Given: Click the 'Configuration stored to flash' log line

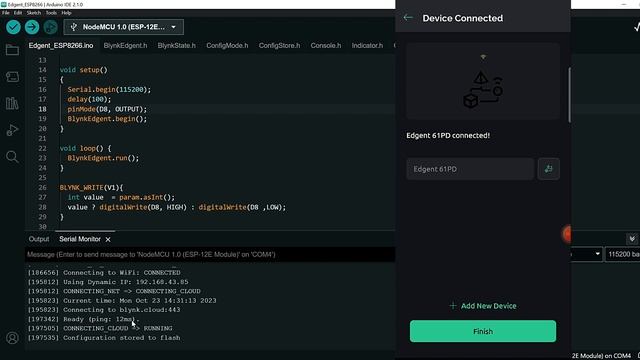Looking at the screenshot, I should pyautogui.click(x=104, y=338).
